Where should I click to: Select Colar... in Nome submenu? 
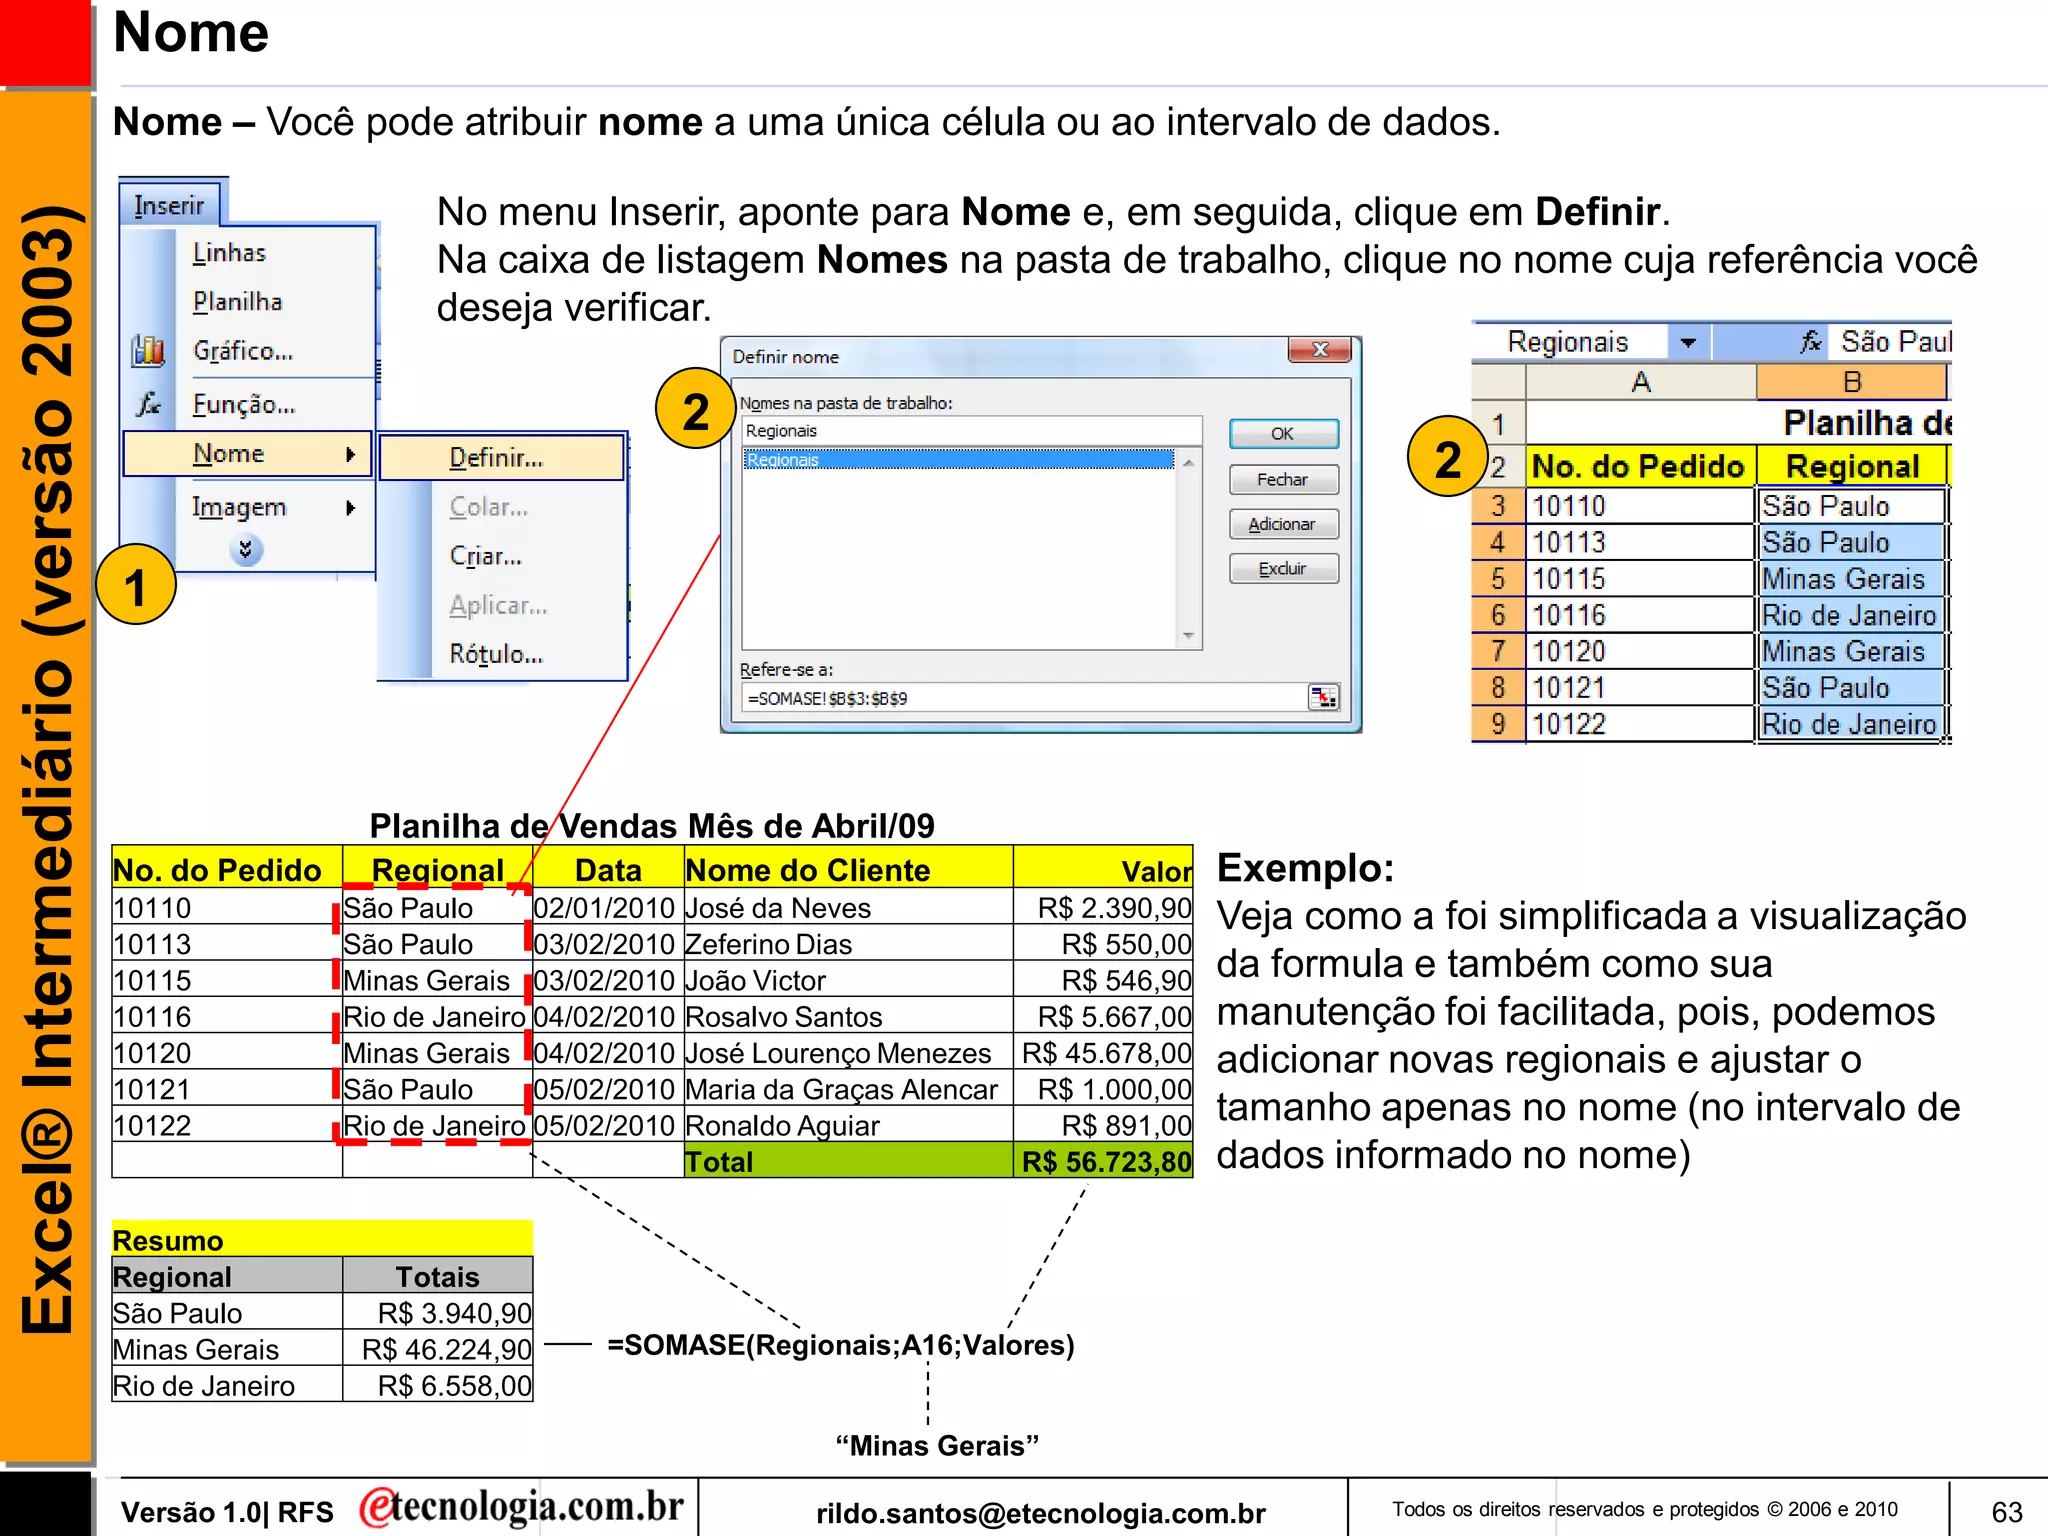[489, 507]
